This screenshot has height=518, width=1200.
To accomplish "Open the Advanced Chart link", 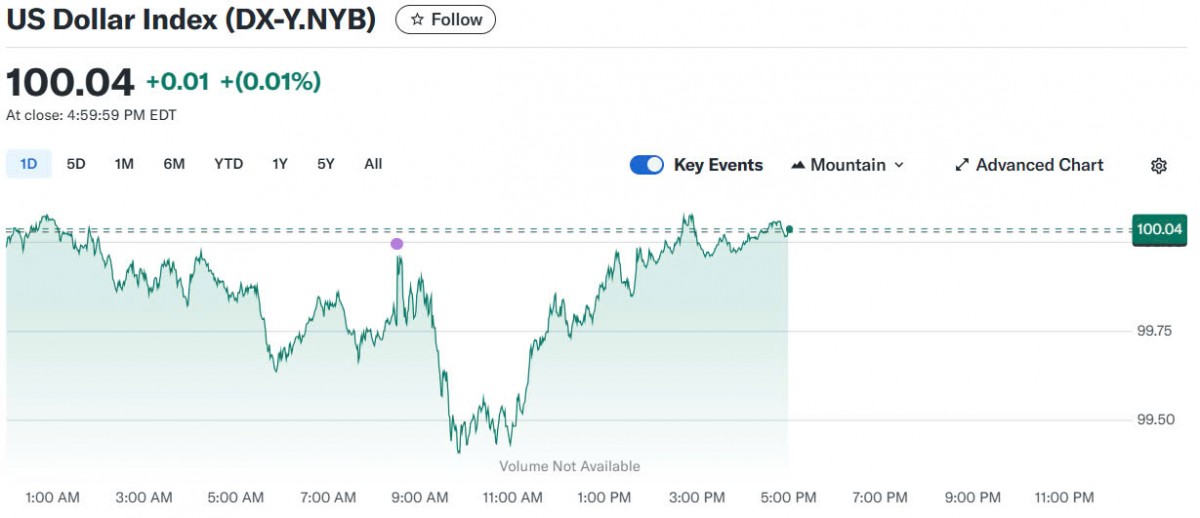I will (x=1039, y=166).
